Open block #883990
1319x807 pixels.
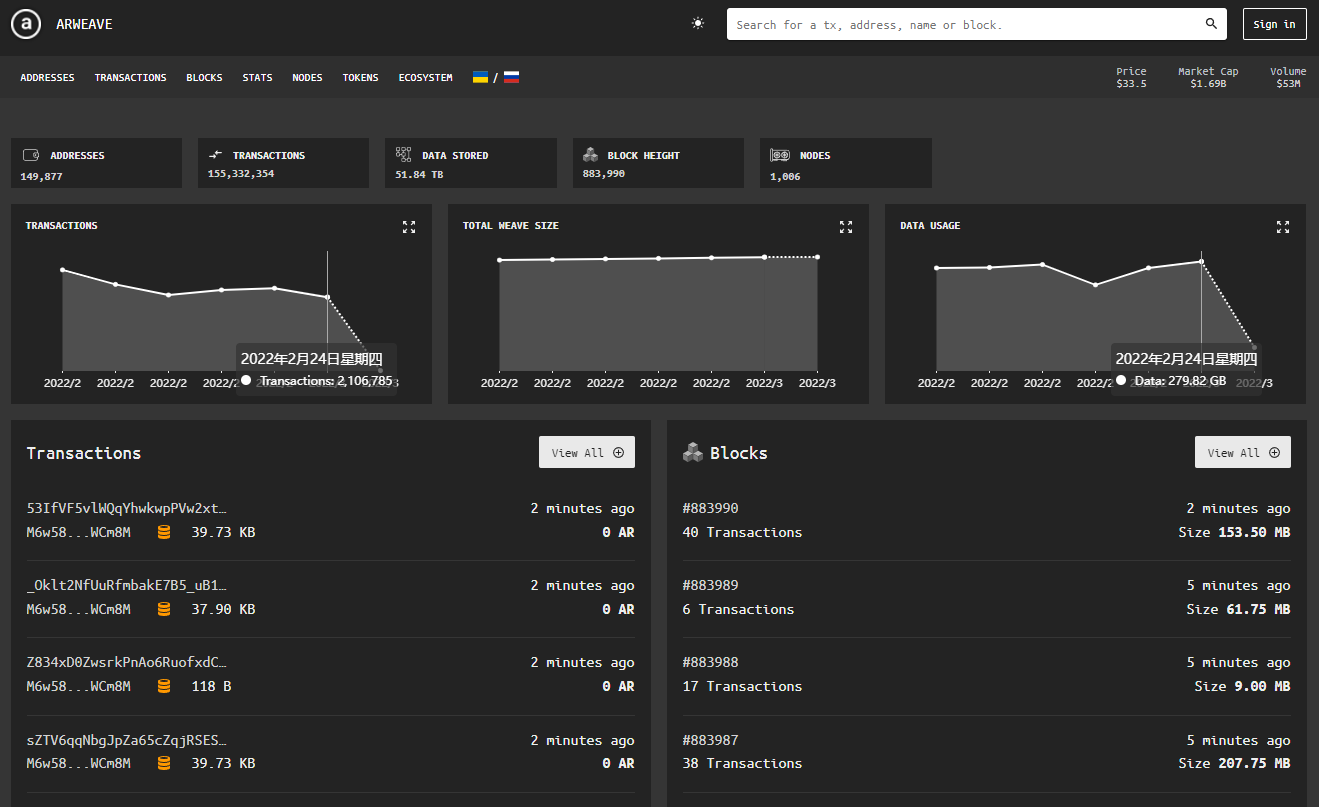pos(710,508)
